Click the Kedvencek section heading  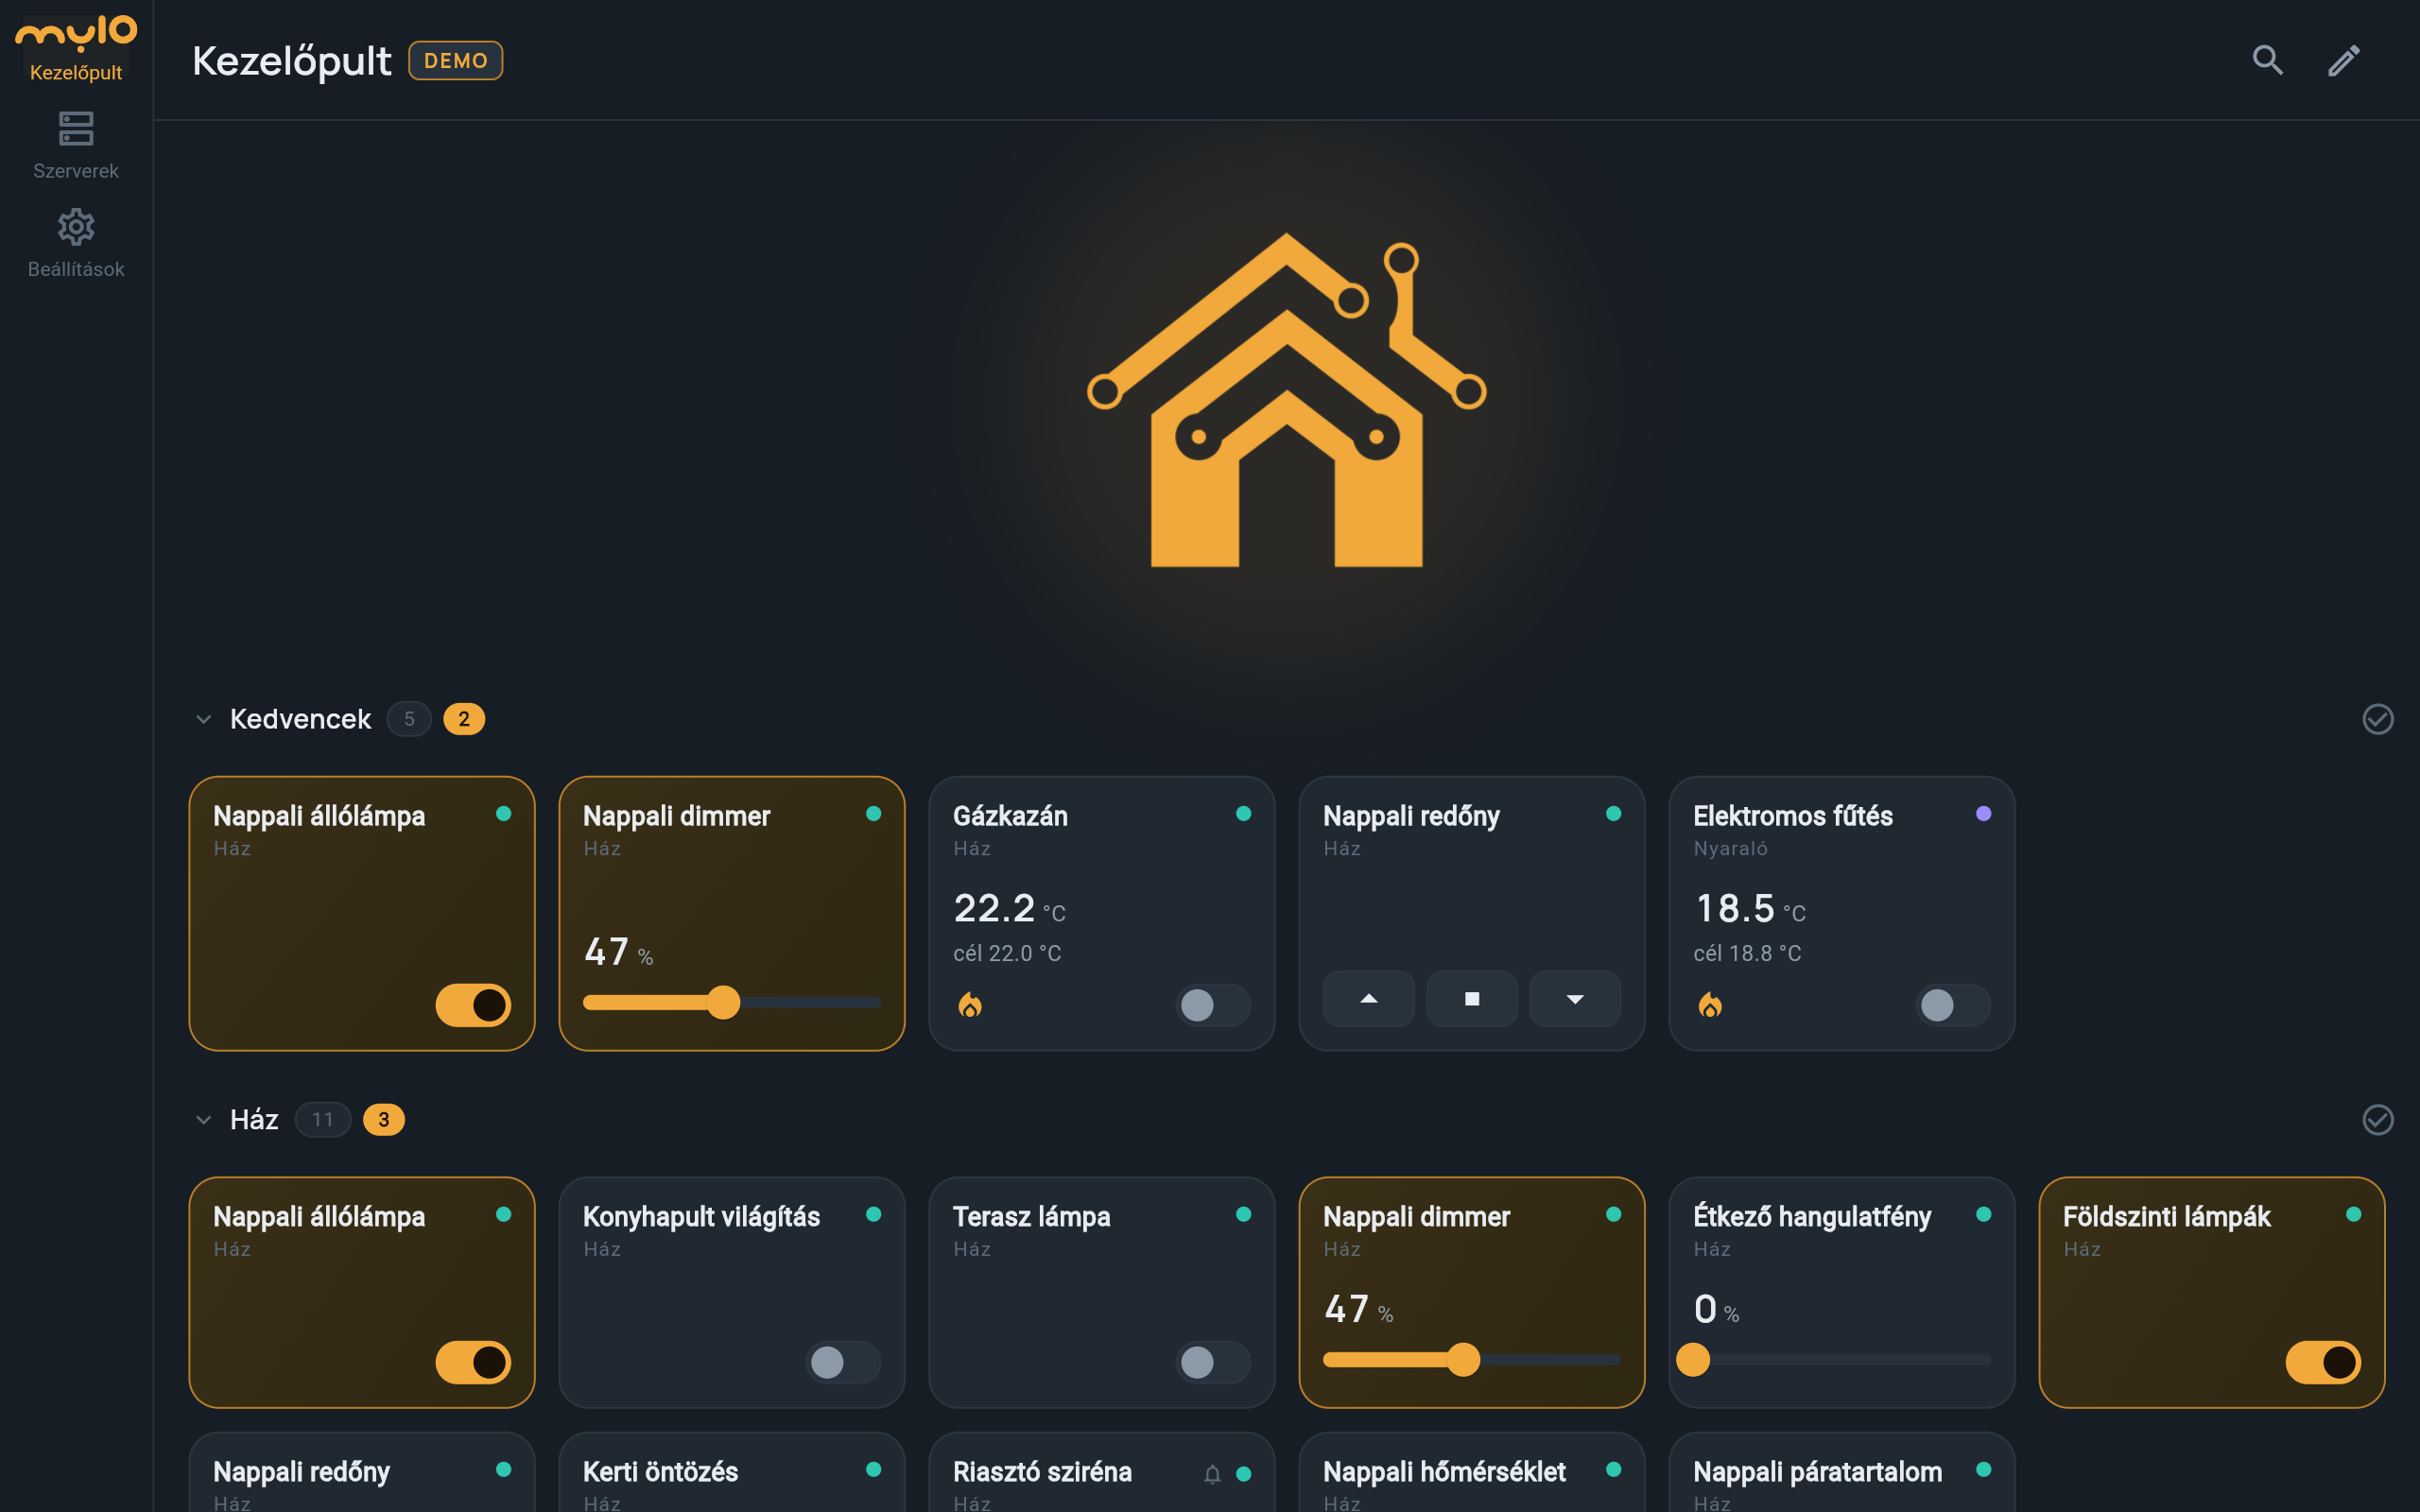click(x=300, y=719)
